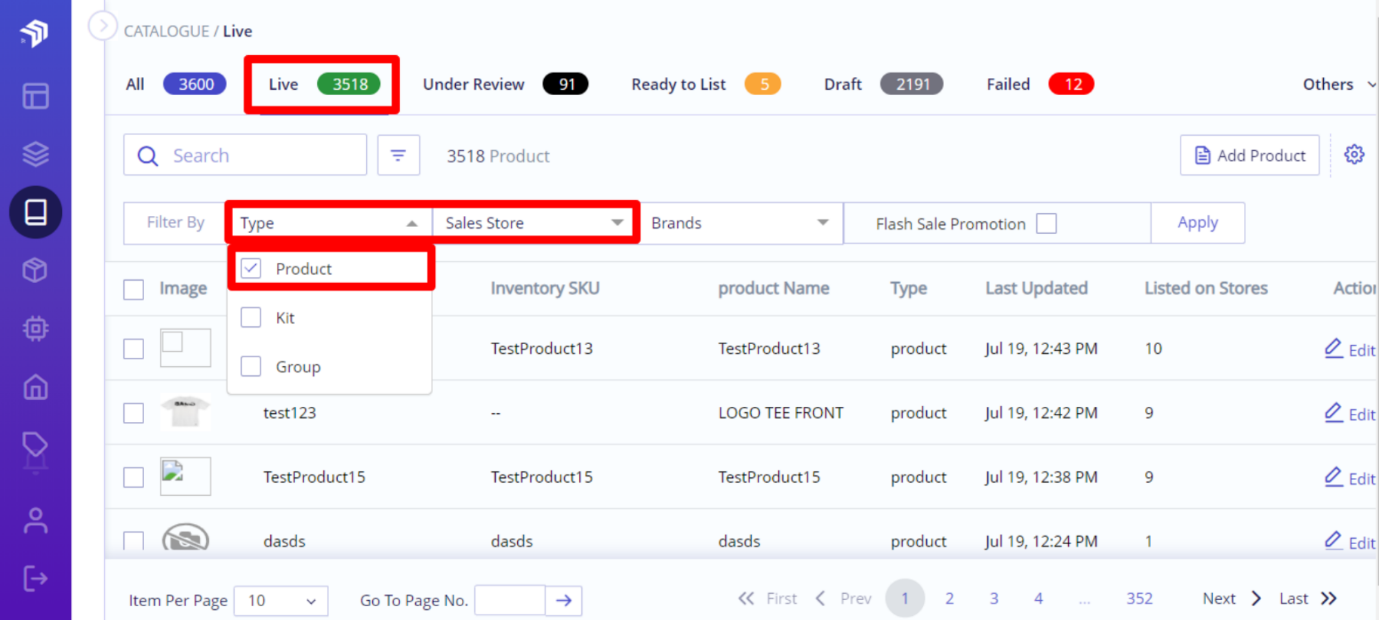Image resolution: width=1379 pixels, height=620 pixels.
Task: Switch to the Failed tab
Action: [x=1040, y=84]
